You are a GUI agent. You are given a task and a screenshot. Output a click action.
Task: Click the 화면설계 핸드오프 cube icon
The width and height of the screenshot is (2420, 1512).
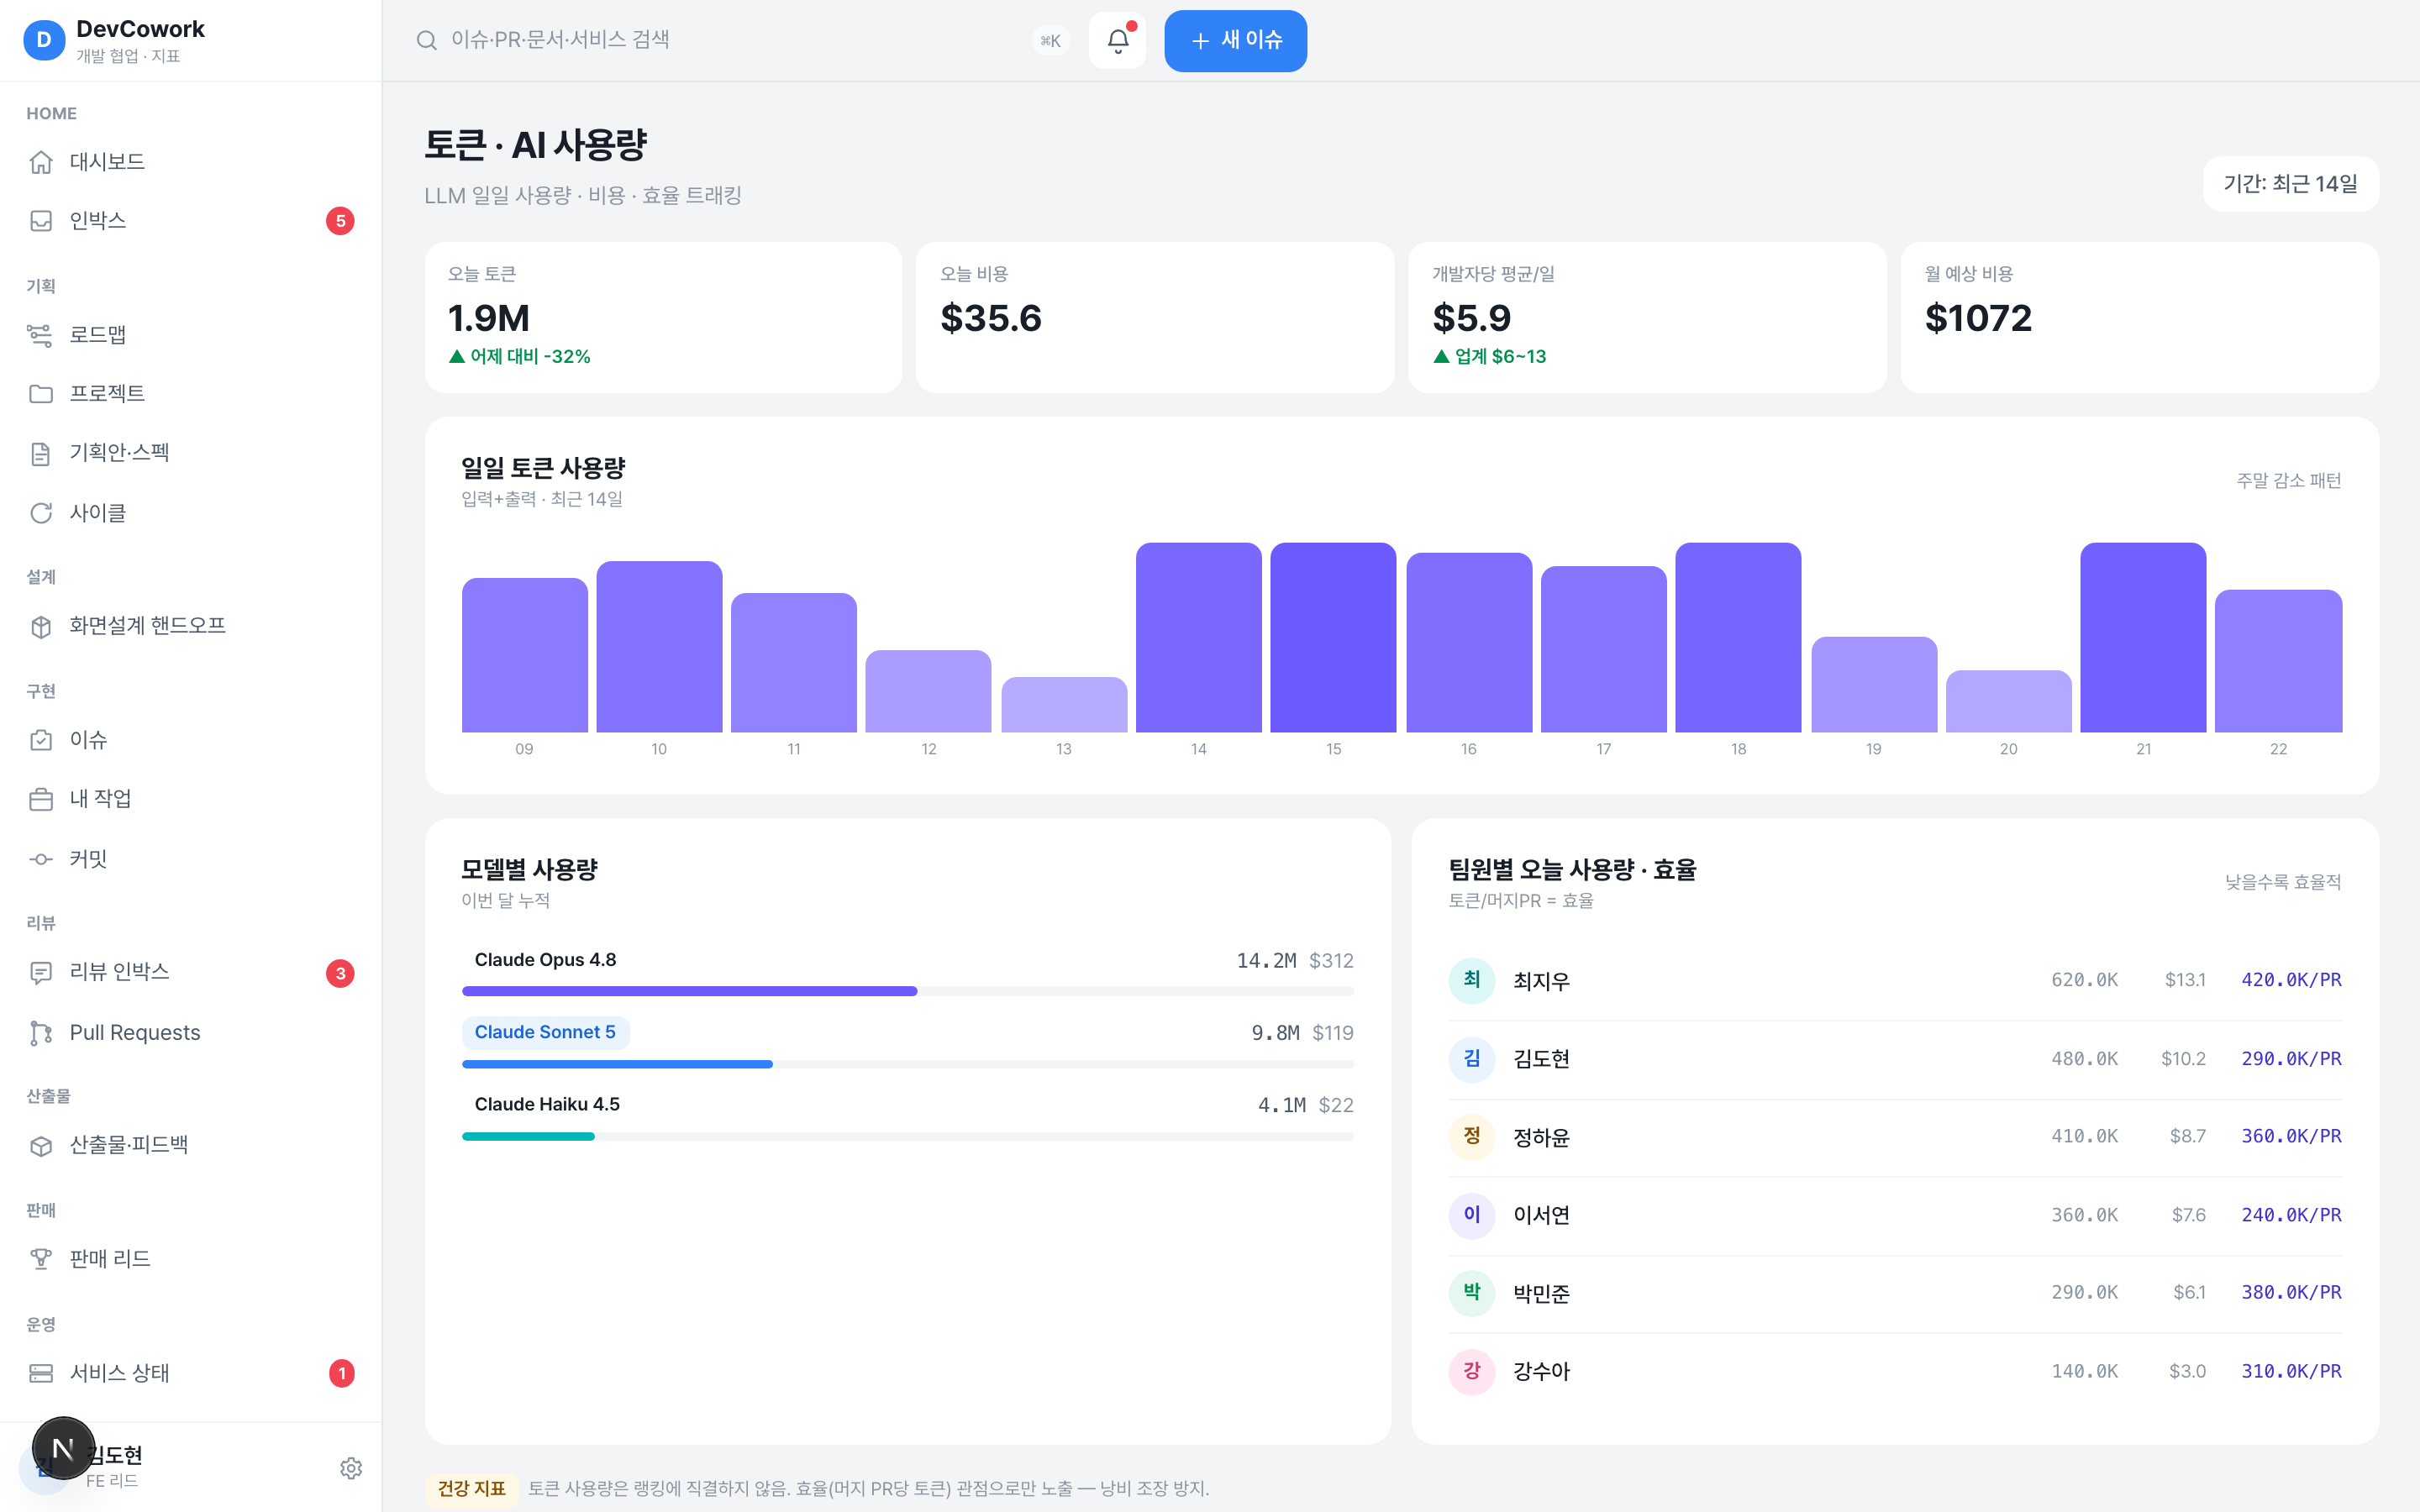click(41, 626)
